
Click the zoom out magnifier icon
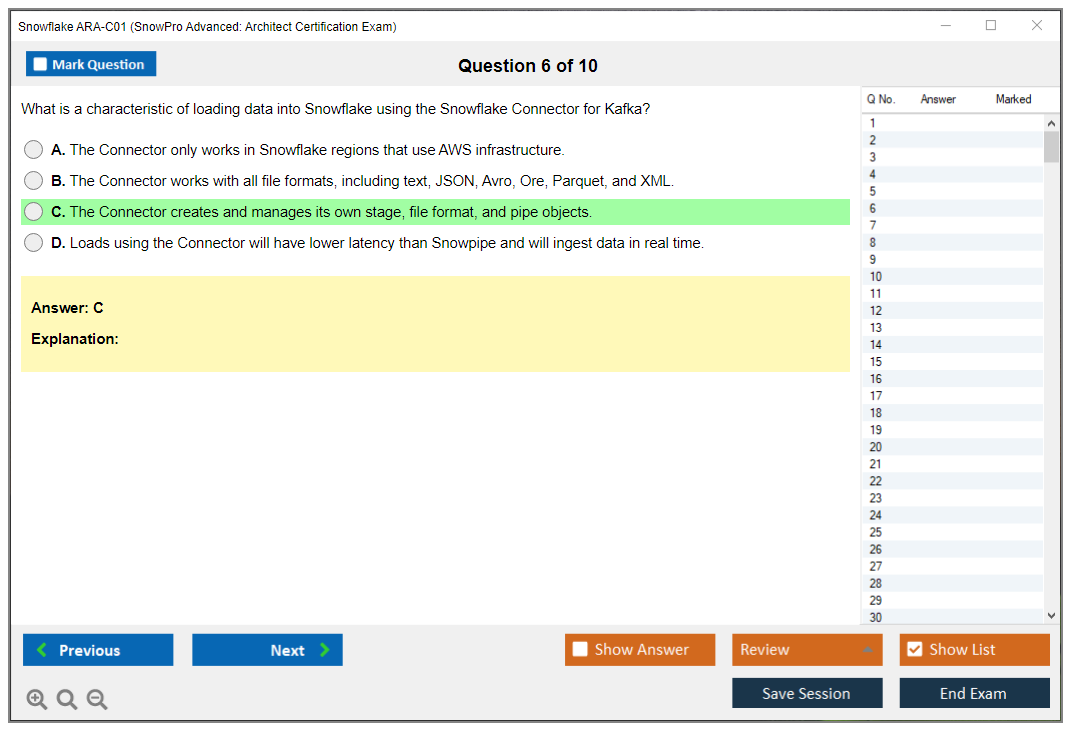pos(97,700)
